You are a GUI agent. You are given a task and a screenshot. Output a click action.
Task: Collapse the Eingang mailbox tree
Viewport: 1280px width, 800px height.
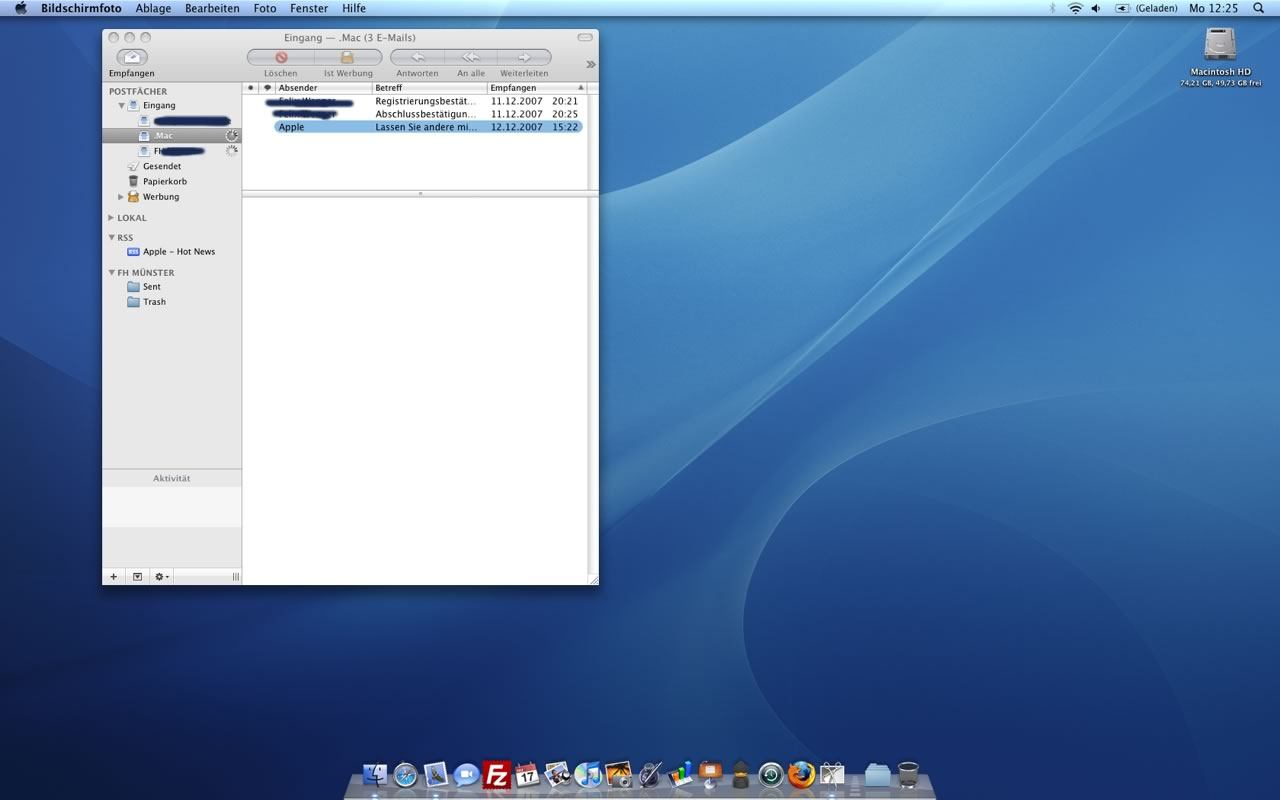122,105
